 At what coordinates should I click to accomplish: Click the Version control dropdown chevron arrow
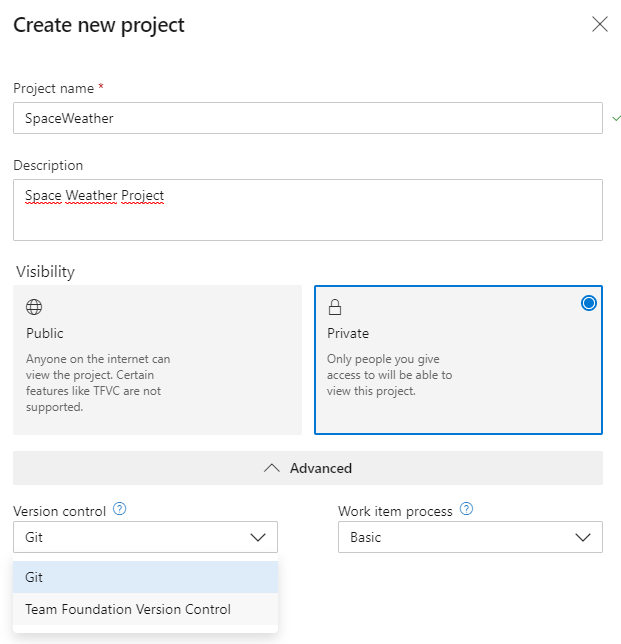pyautogui.click(x=258, y=537)
